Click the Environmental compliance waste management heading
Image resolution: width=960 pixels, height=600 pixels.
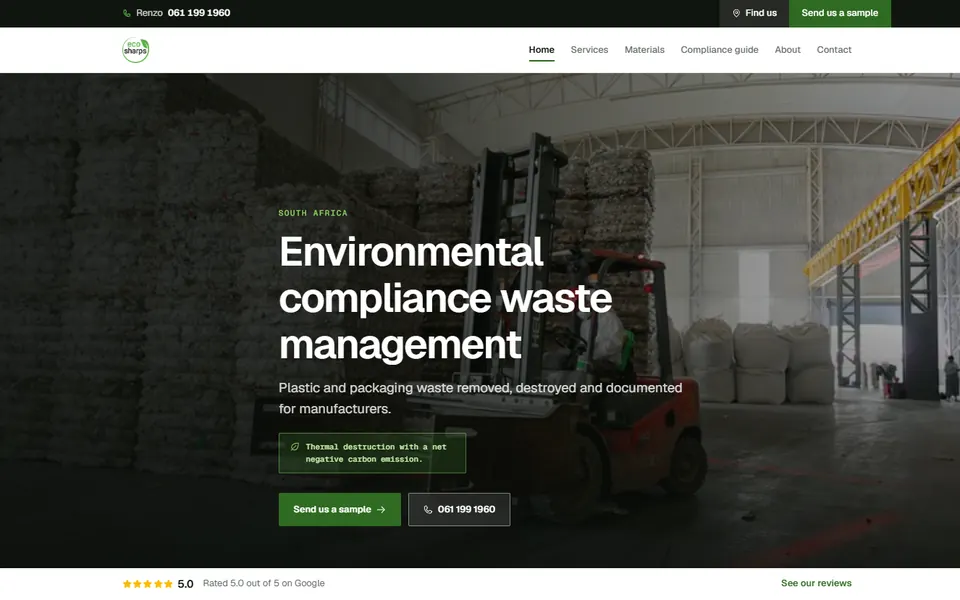pyautogui.click(x=445, y=298)
